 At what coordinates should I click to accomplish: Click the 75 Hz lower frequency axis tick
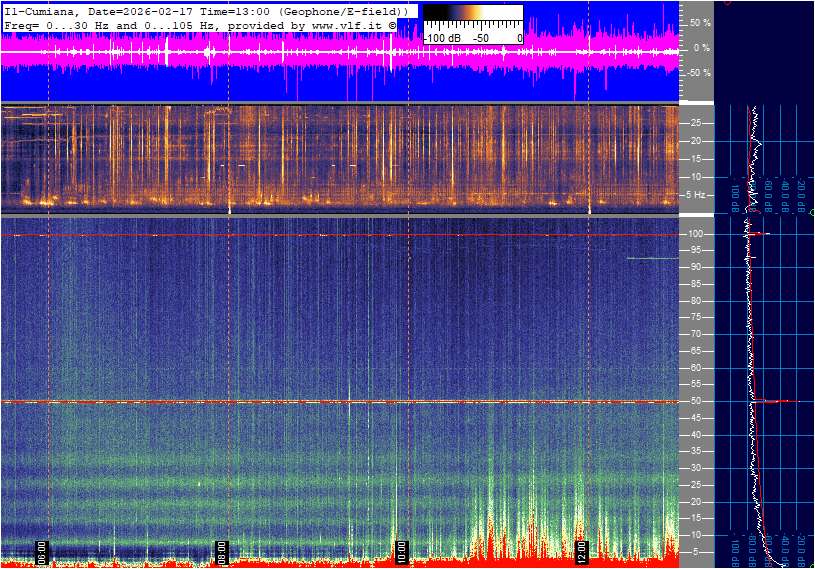point(698,318)
